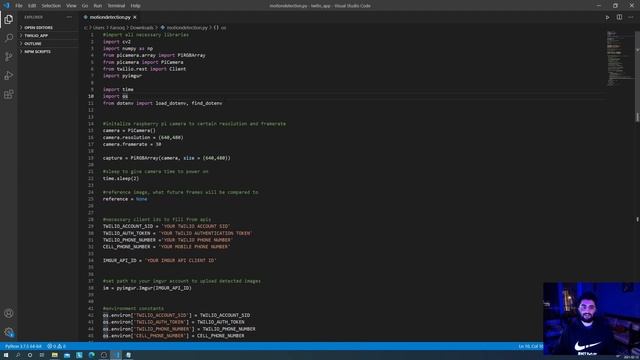Open the File menu

[x=19, y=6]
